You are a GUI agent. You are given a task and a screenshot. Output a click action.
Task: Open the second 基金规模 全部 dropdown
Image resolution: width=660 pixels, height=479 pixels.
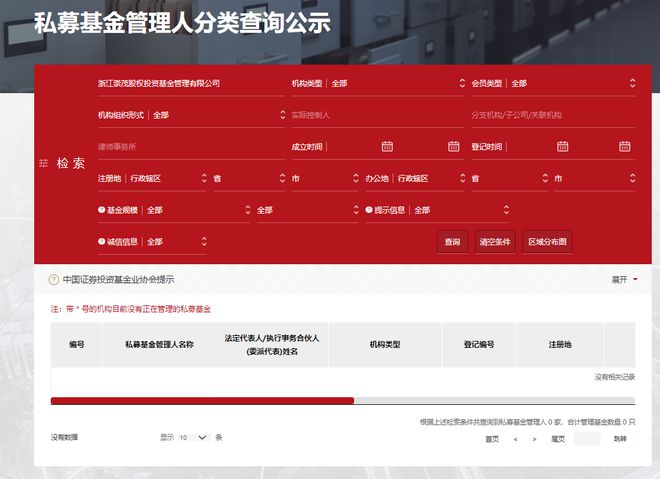[308, 210]
